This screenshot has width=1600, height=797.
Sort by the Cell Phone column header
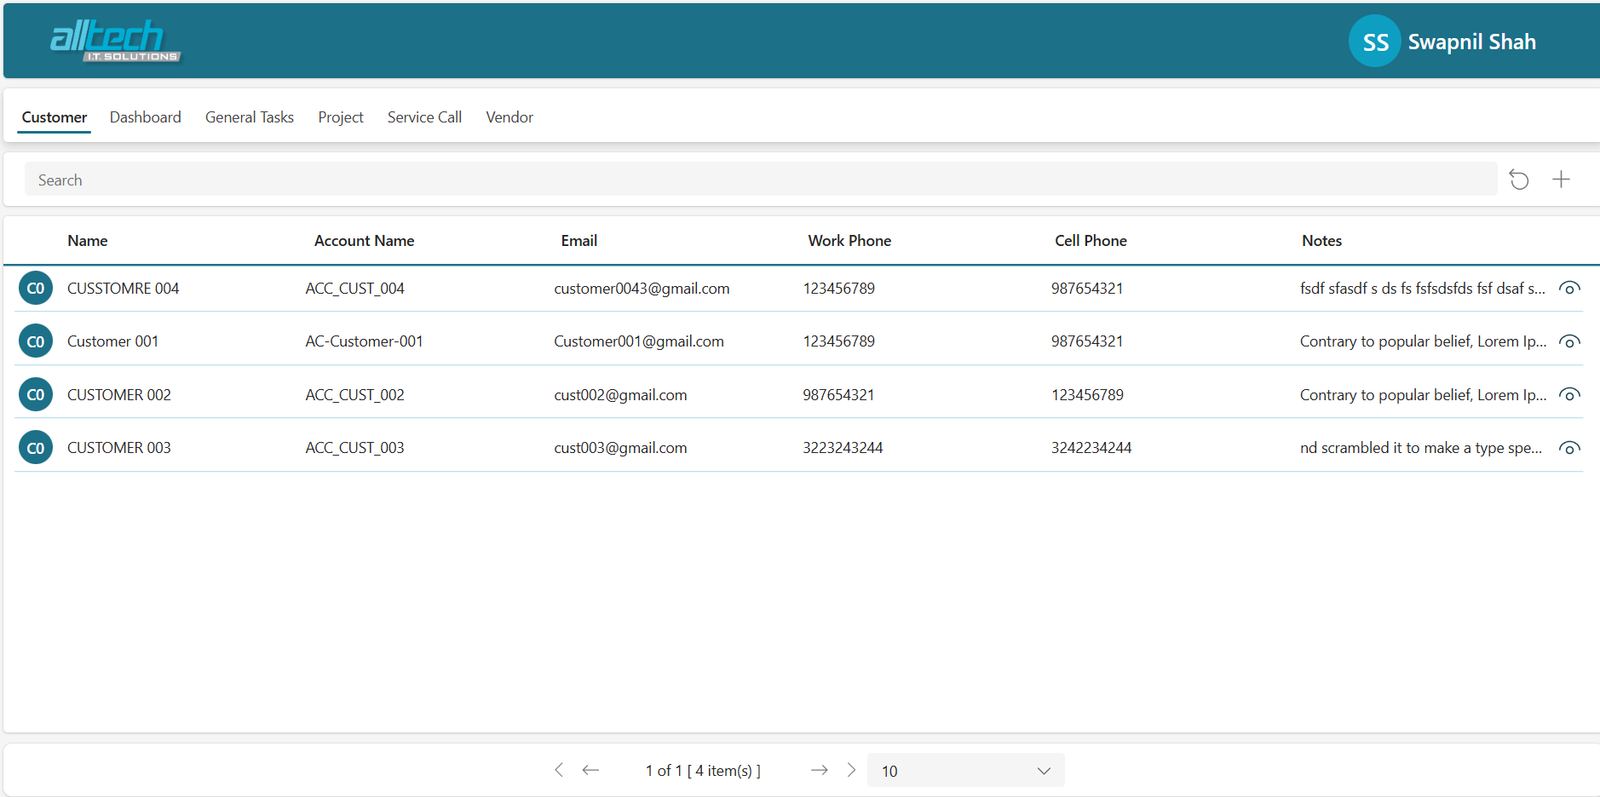tap(1090, 241)
